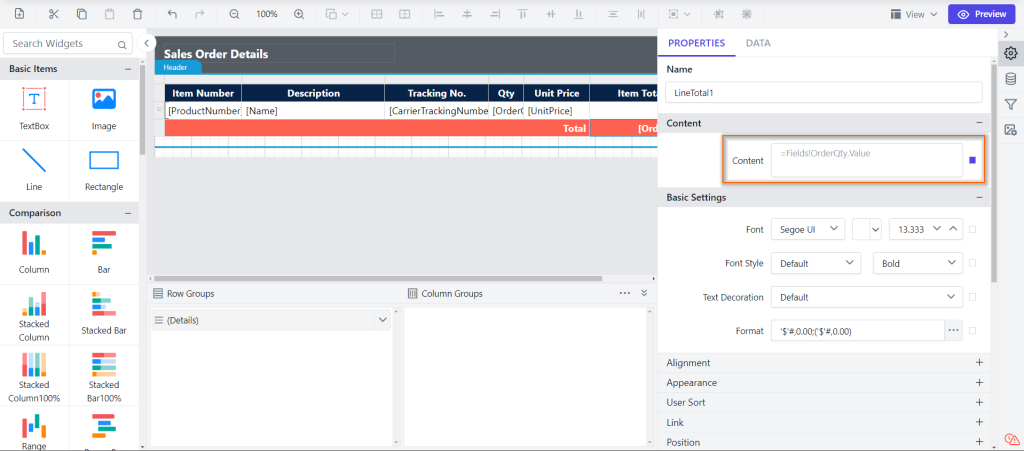The image size is (1024, 451).
Task: Expand the Appearance section
Action: [979, 382]
